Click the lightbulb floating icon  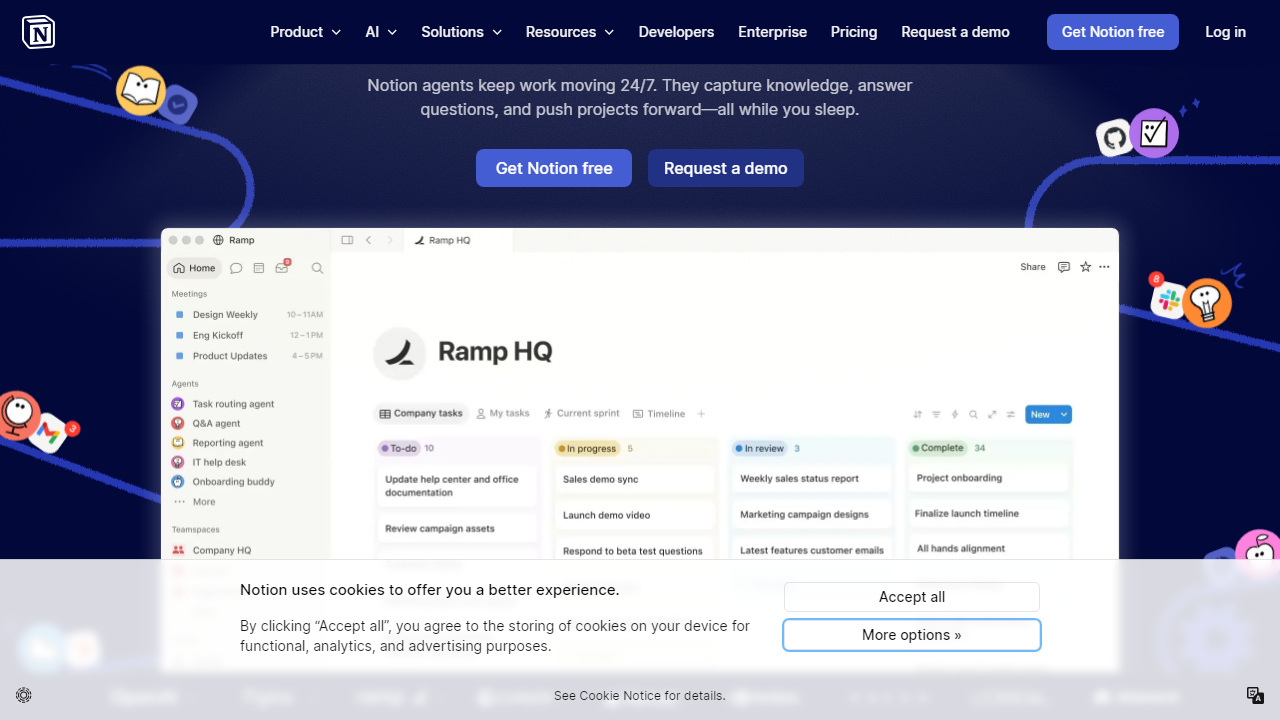tap(1207, 303)
